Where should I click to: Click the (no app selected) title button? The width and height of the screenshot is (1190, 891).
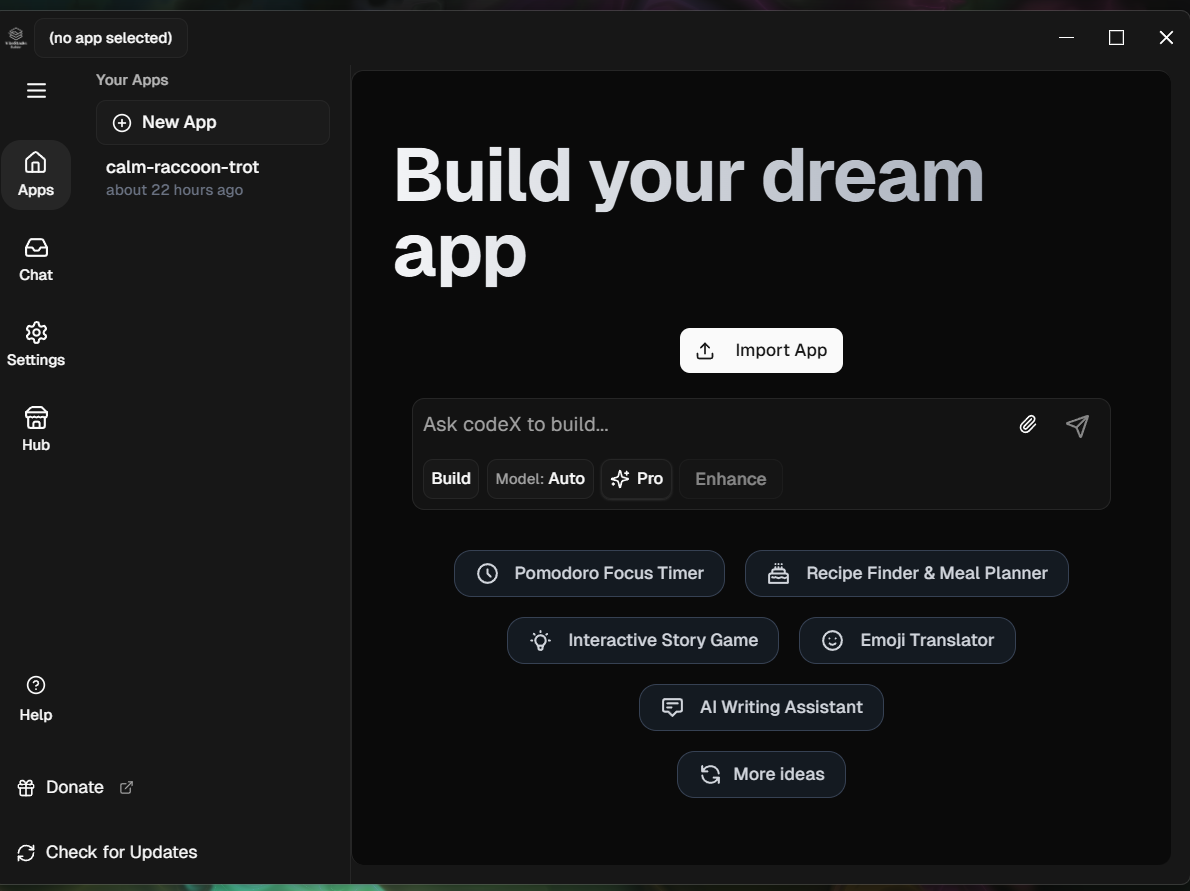(x=111, y=38)
